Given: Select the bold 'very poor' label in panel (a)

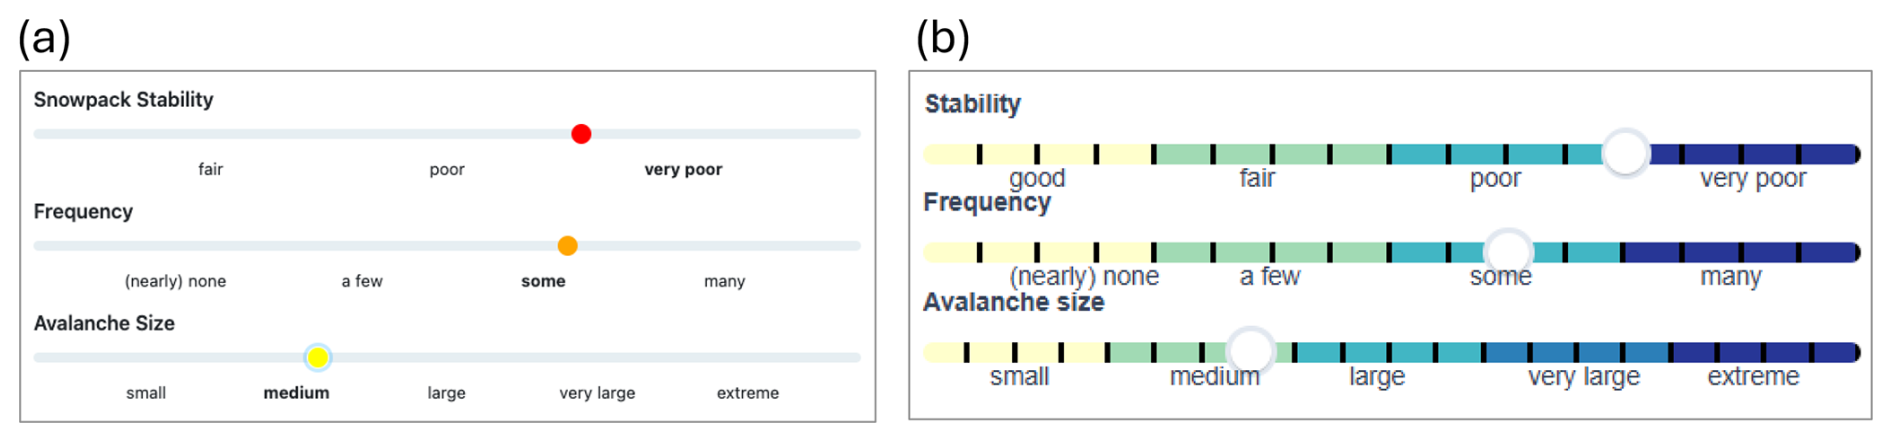Looking at the screenshot, I should coord(683,170).
